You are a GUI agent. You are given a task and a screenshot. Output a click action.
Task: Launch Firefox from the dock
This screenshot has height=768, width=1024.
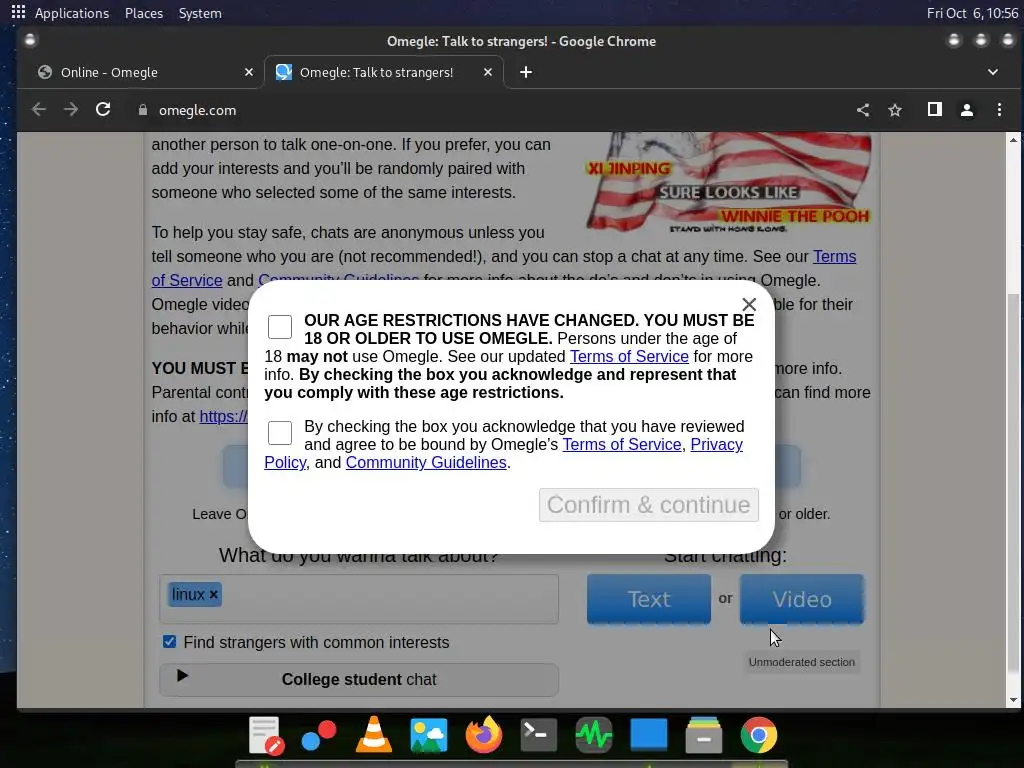tap(483, 735)
